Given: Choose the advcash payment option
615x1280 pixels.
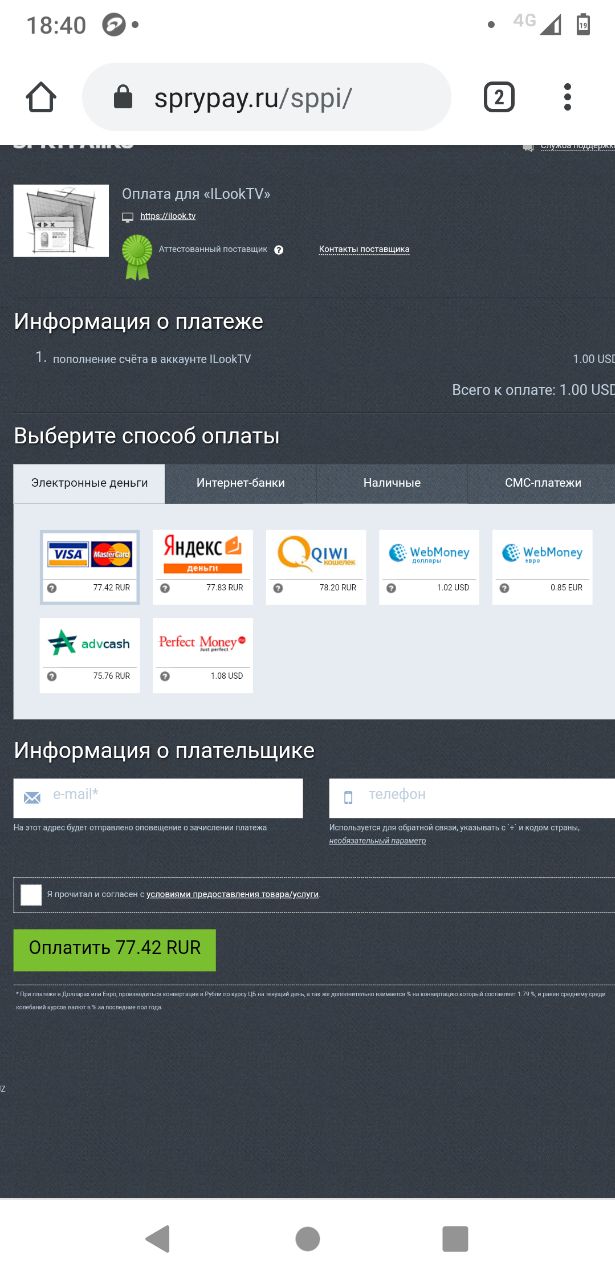Looking at the screenshot, I should pos(90,655).
